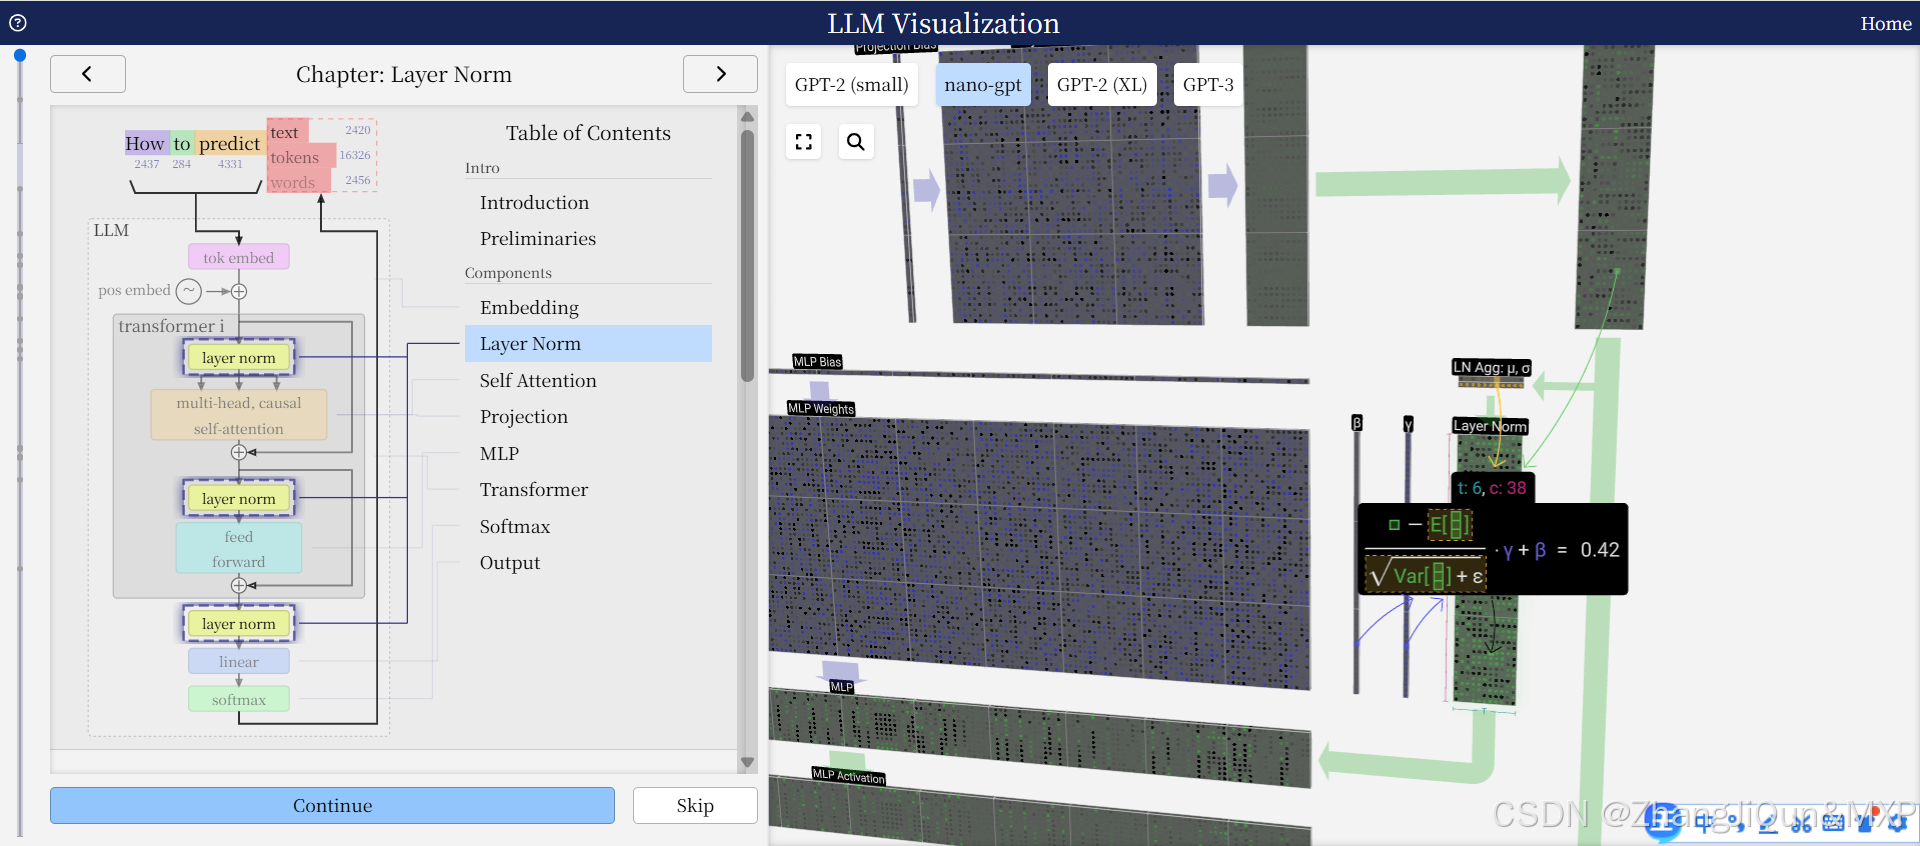1920x846 pixels.
Task: Open Preliminaries chapter
Action: click(588, 239)
